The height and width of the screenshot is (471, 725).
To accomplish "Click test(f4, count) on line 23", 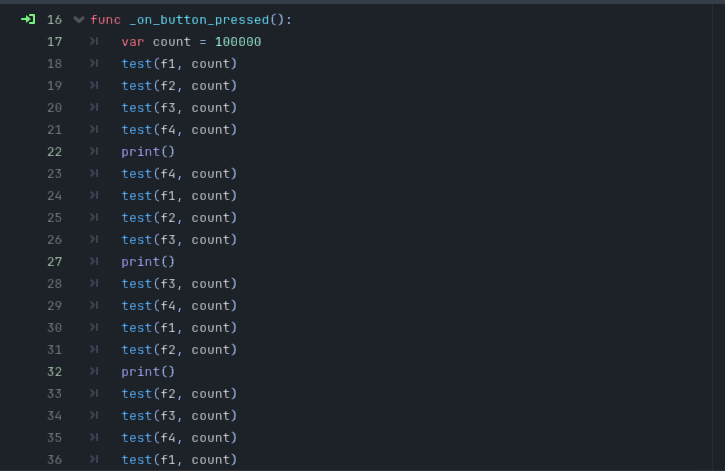I will click(x=179, y=174).
